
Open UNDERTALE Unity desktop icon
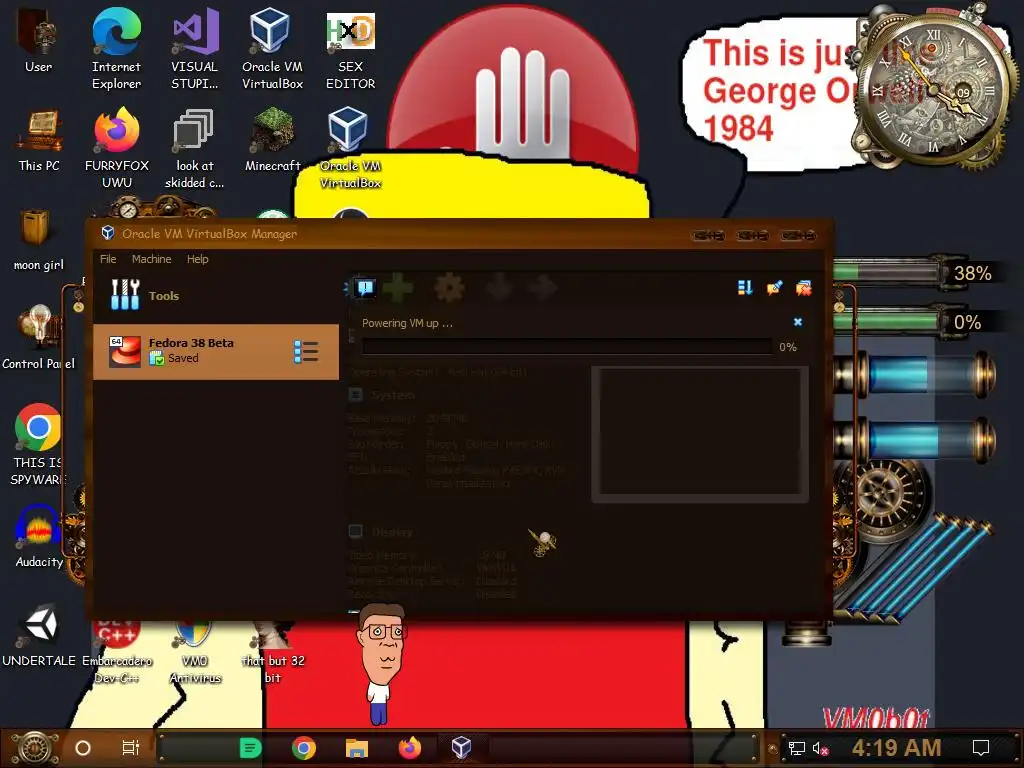pos(39,635)
